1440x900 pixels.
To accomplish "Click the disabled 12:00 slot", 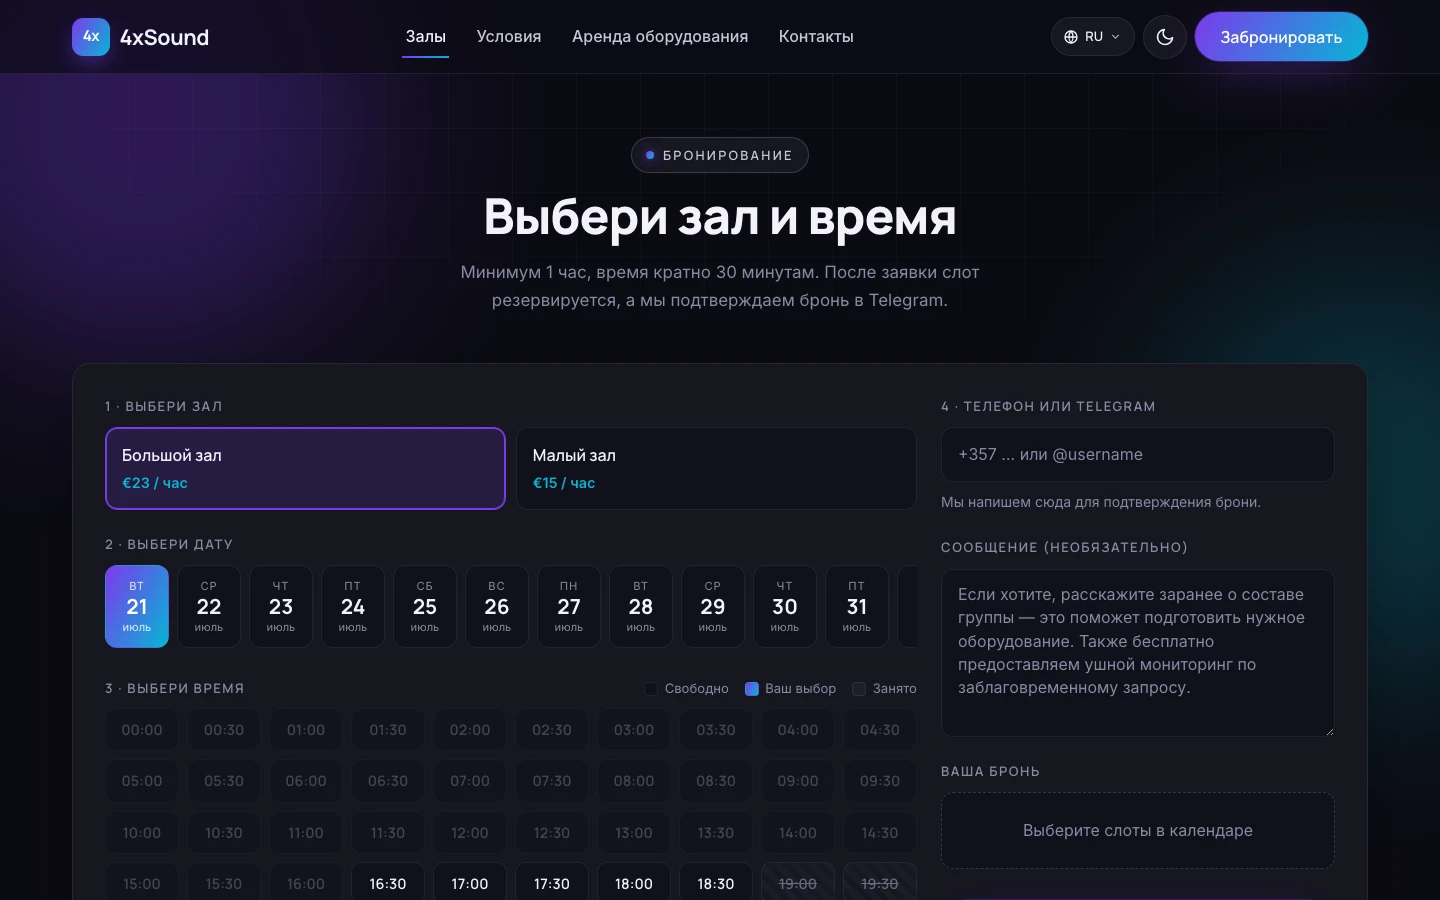I will click(x=470, y=833).
